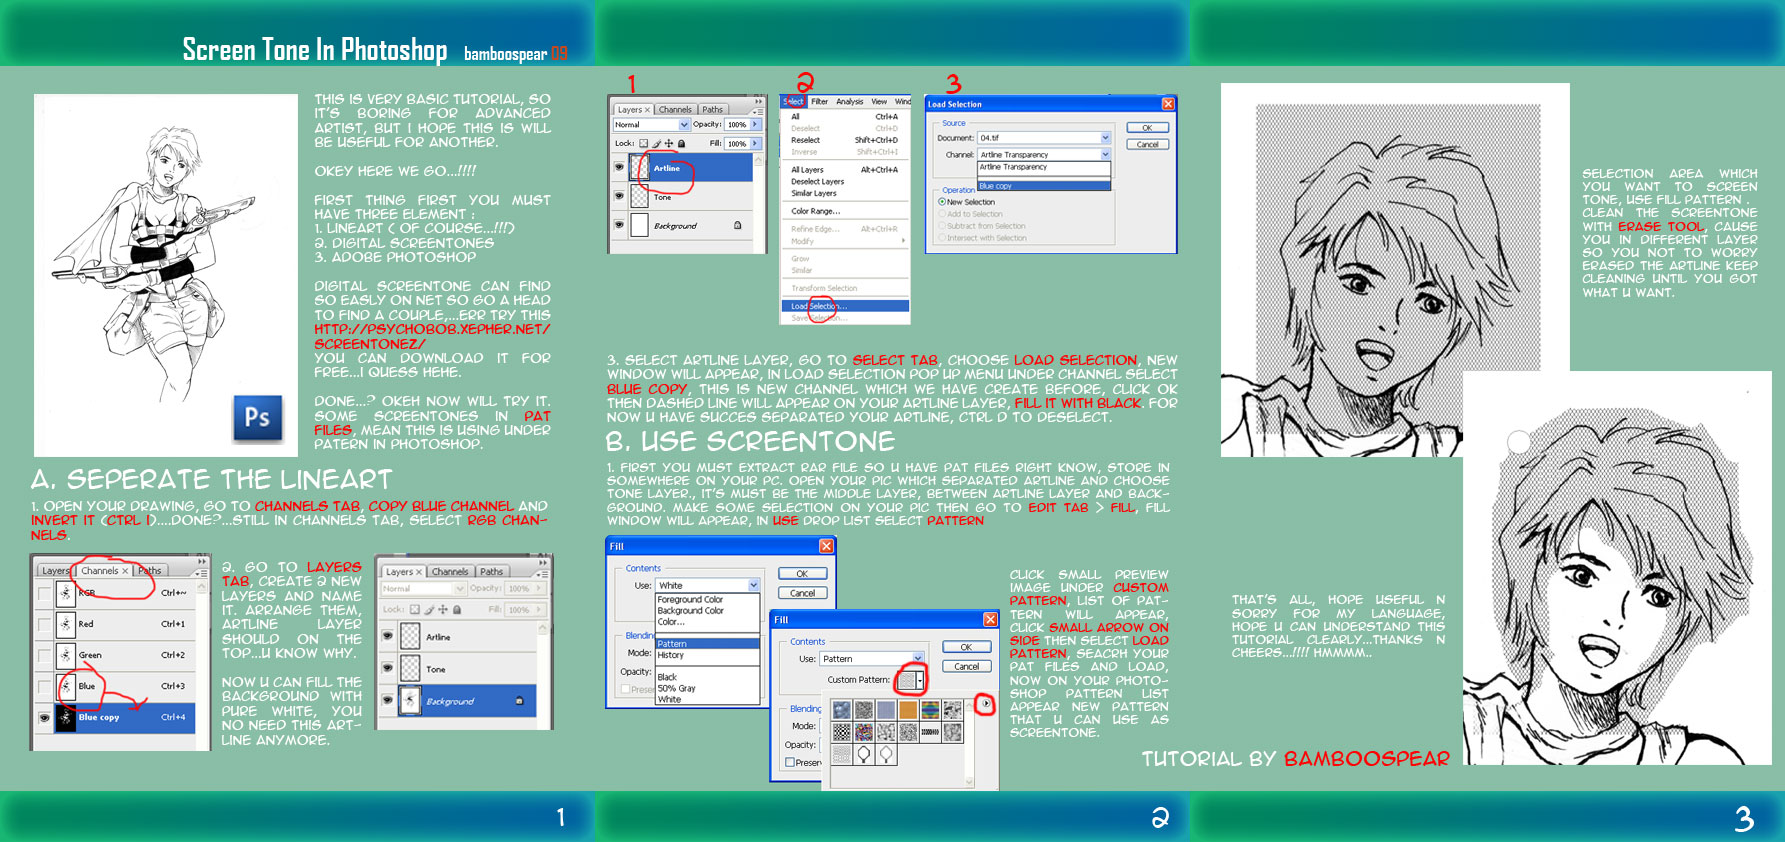Show the RGB channel visibility box
Screen dimensions: 1785x842
click(44, 594)
